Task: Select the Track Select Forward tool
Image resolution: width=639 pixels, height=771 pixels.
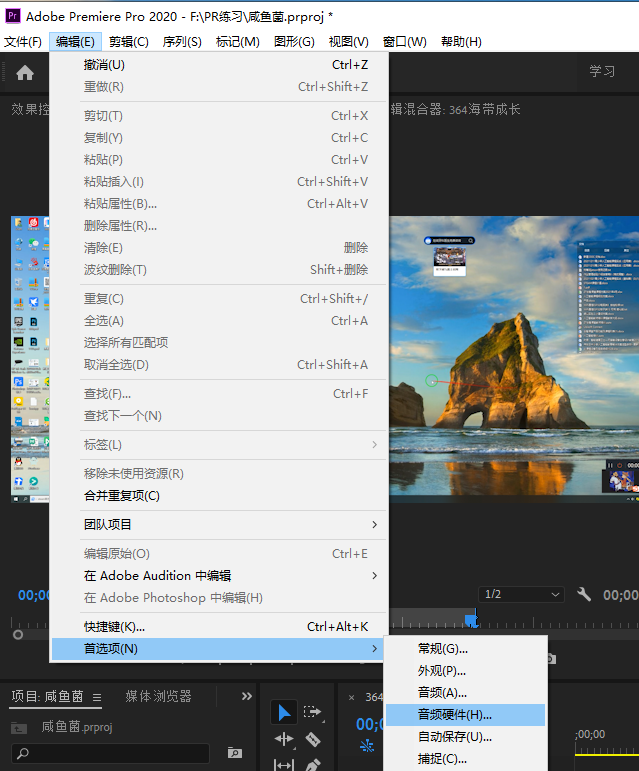Action: [312, 712]
